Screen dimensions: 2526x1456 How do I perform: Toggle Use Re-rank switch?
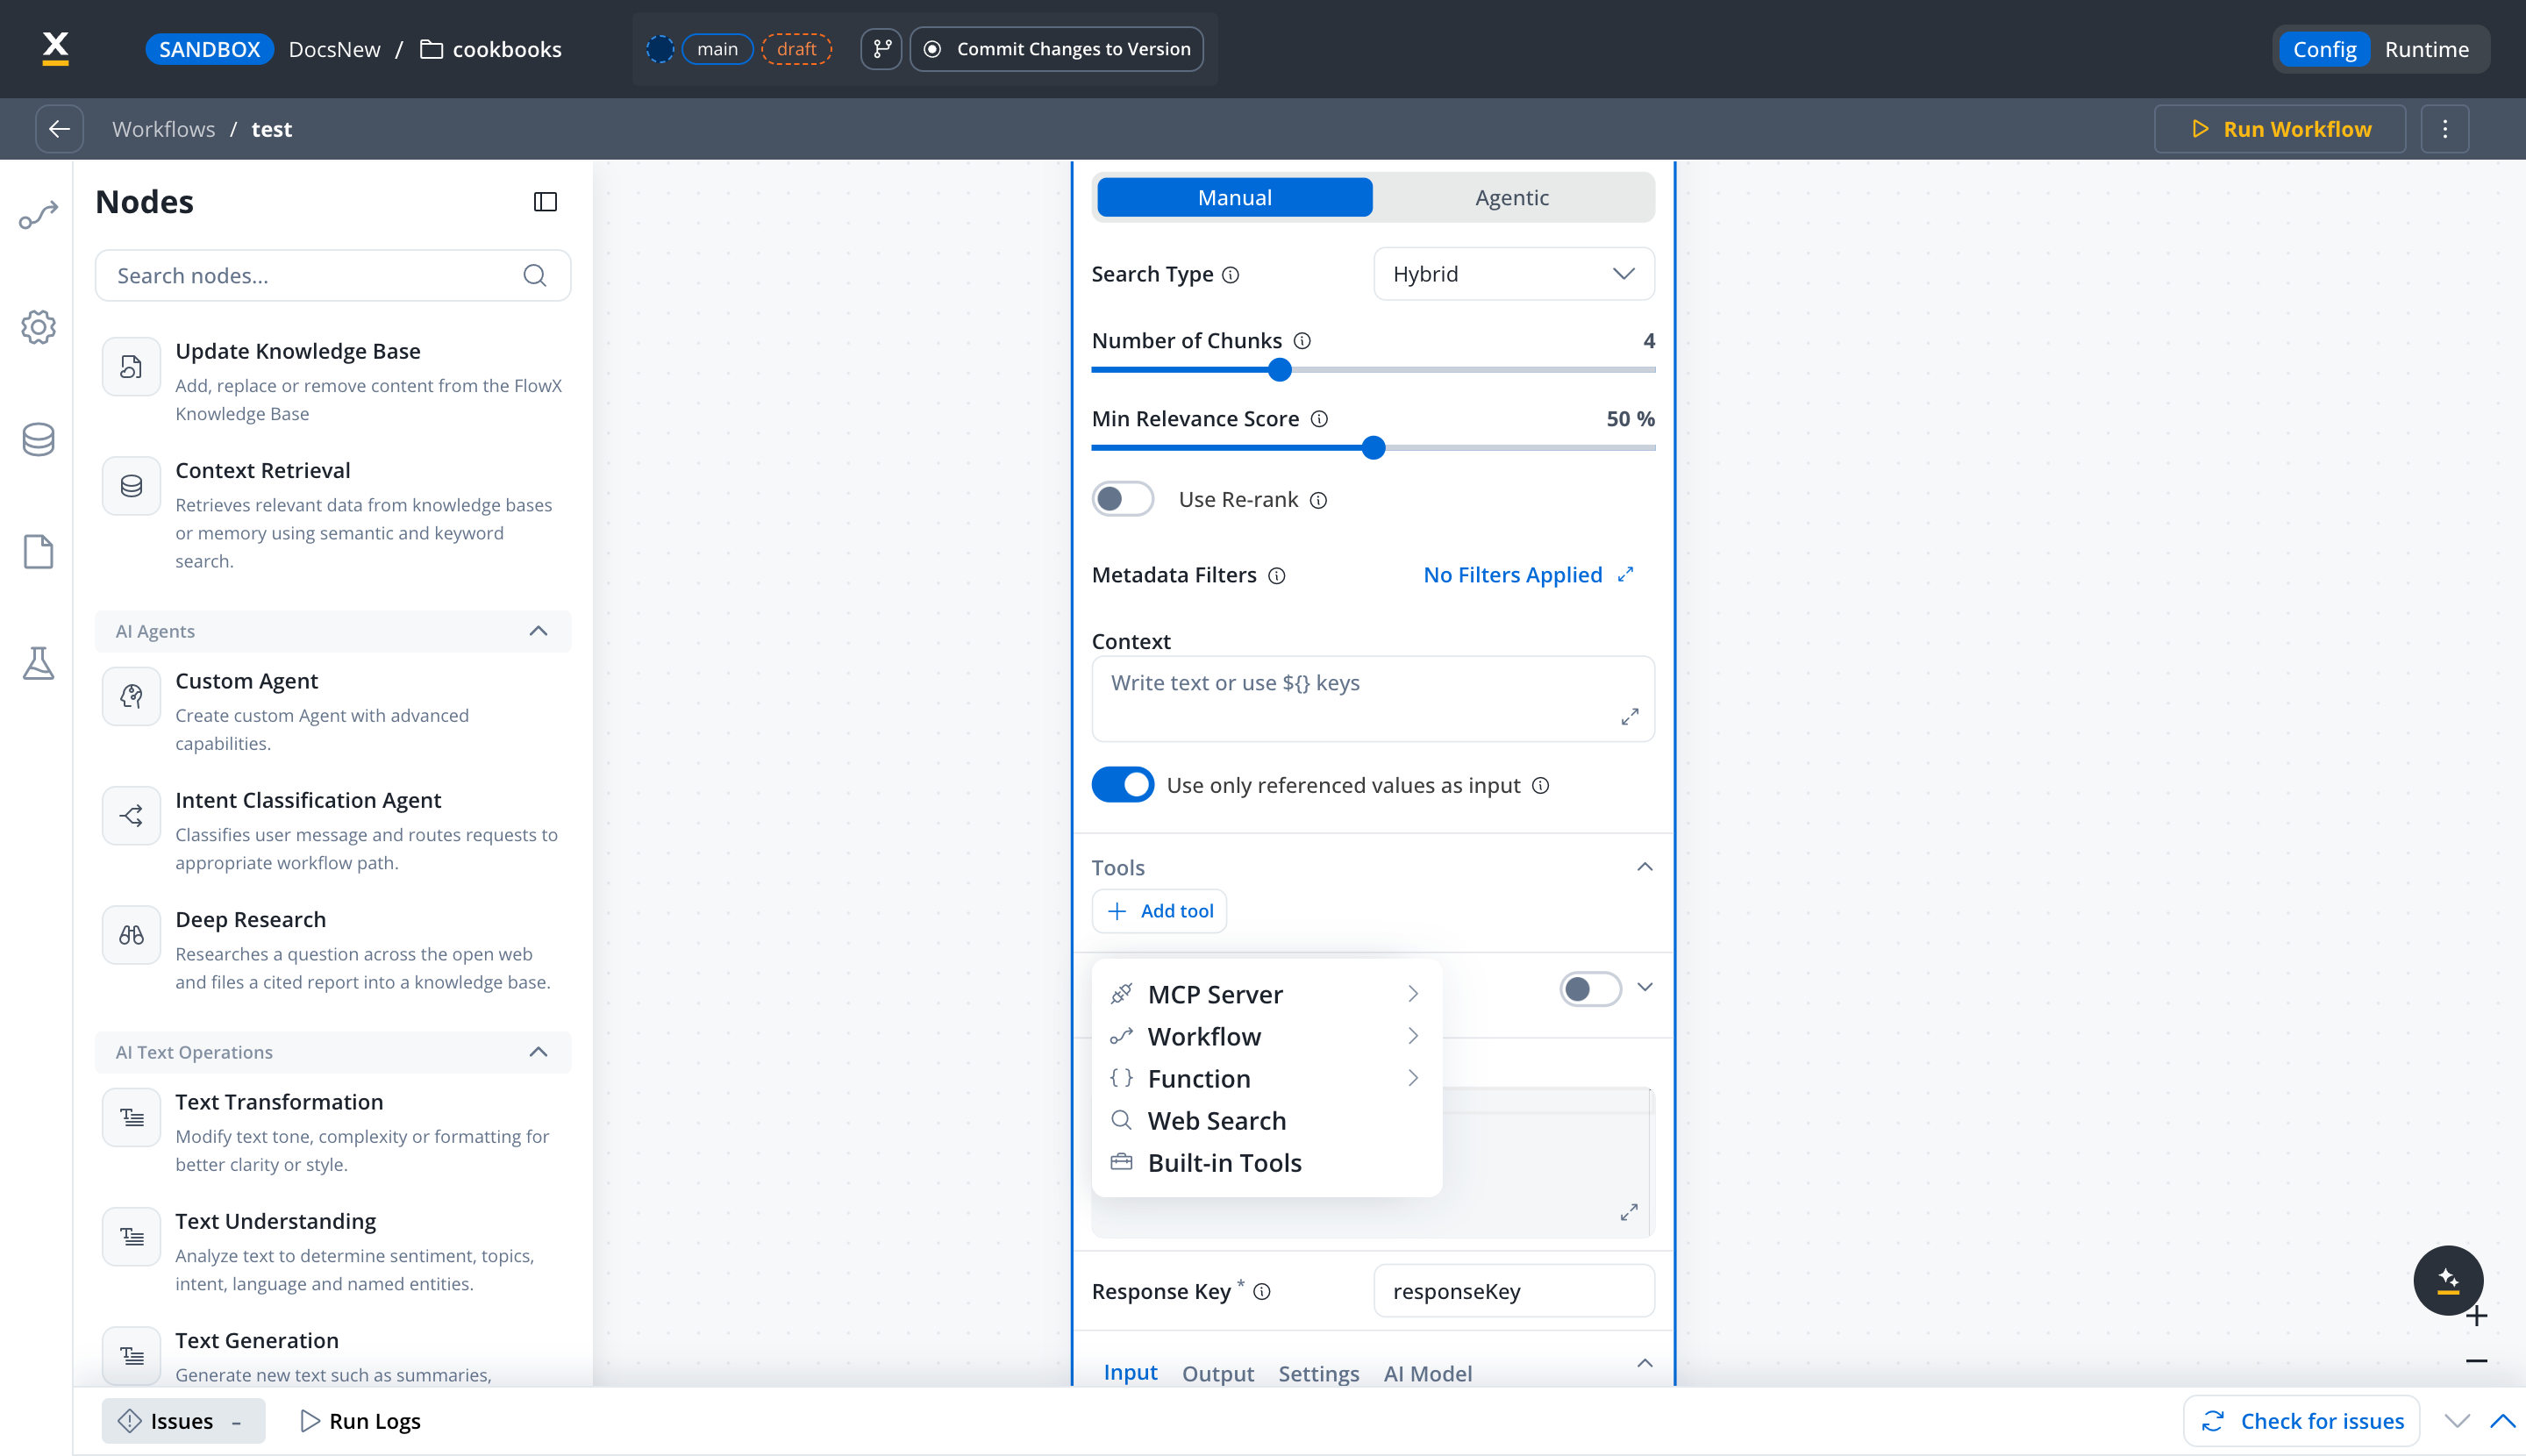point(1122,499)
